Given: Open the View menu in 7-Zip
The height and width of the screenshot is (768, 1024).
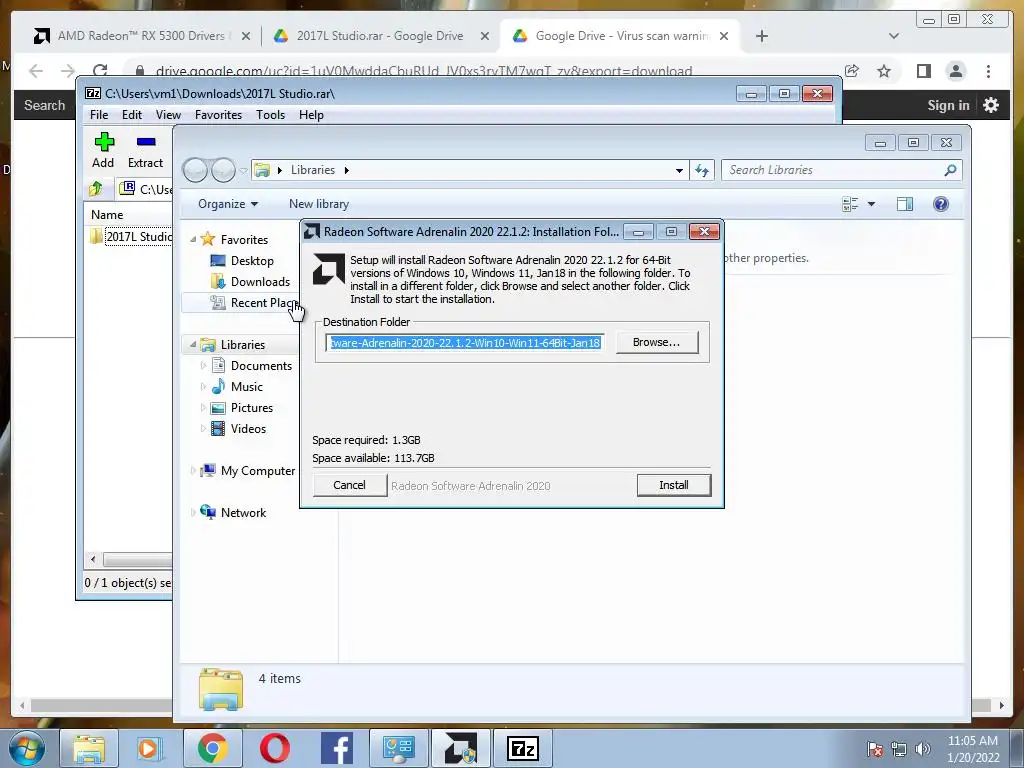Looking at the screenshot, I should click(168, 115).
